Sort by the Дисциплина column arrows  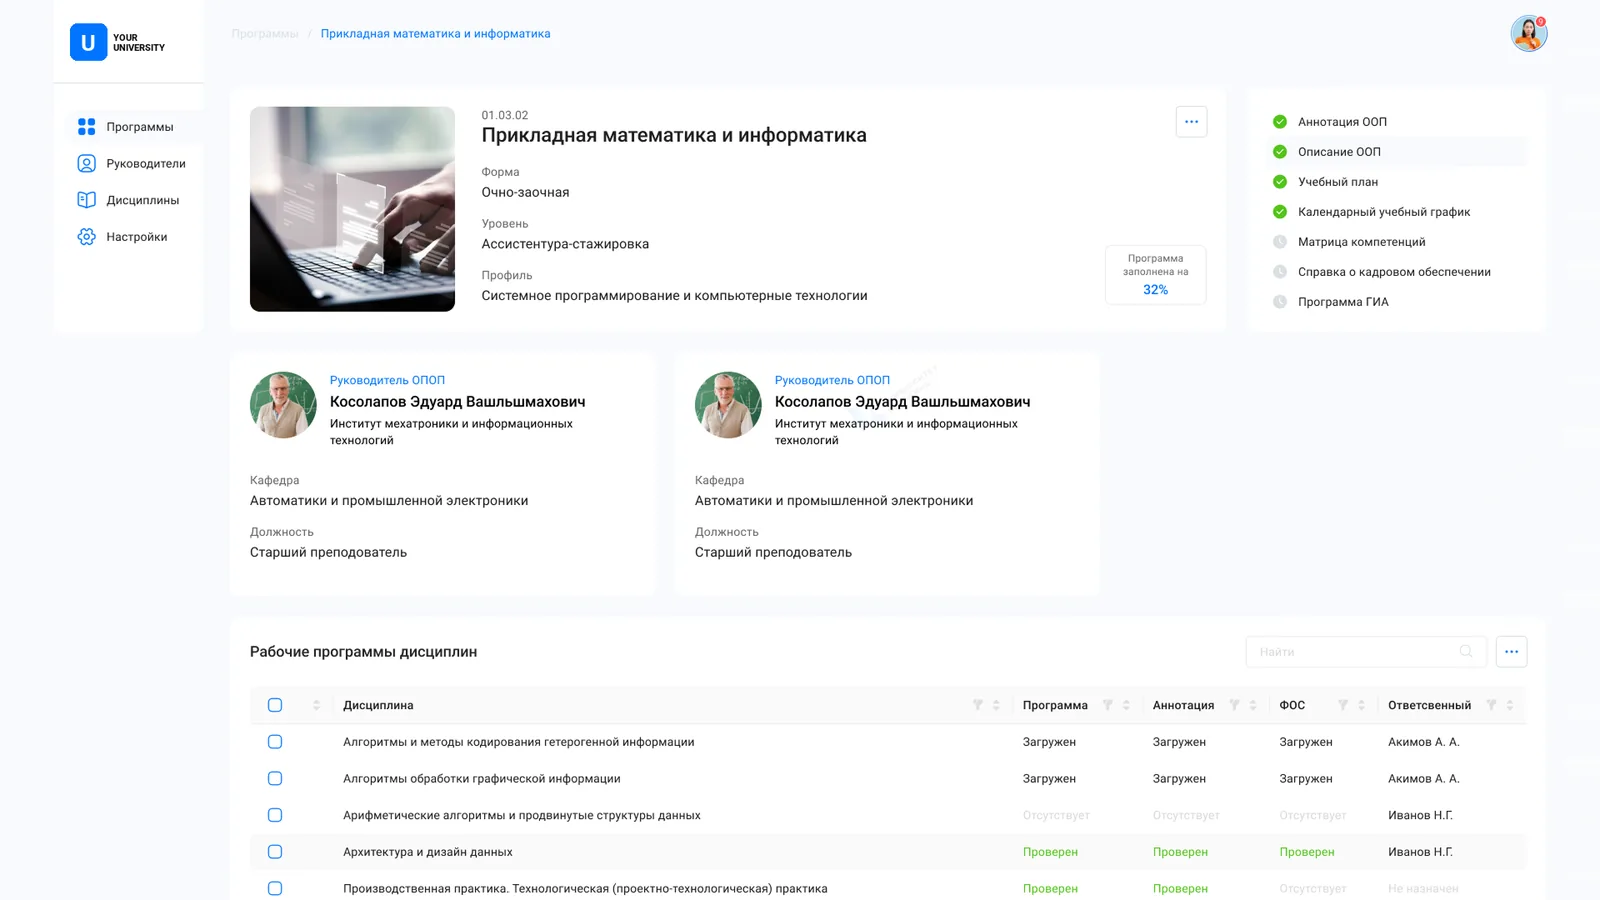click(x=996, y=705)
